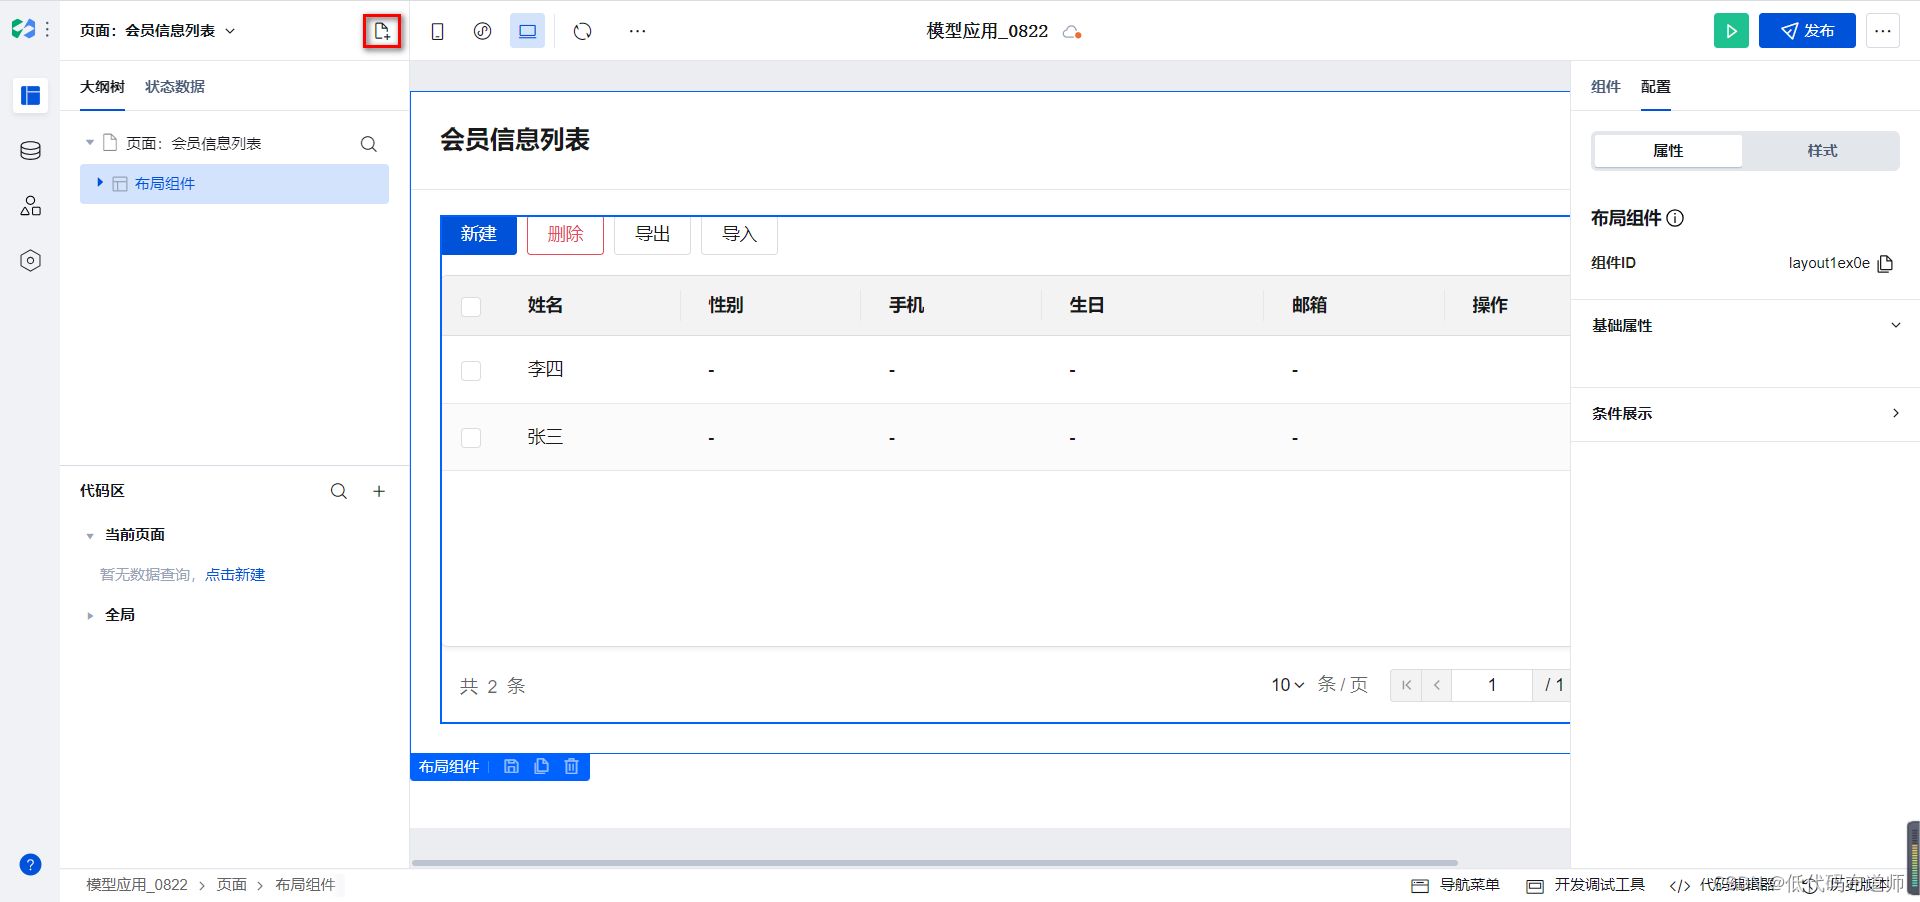The image size is (1920, 902).
Task: Duplicate the selected 布局组件 via floating bar
Action: (x=541, y=766)
